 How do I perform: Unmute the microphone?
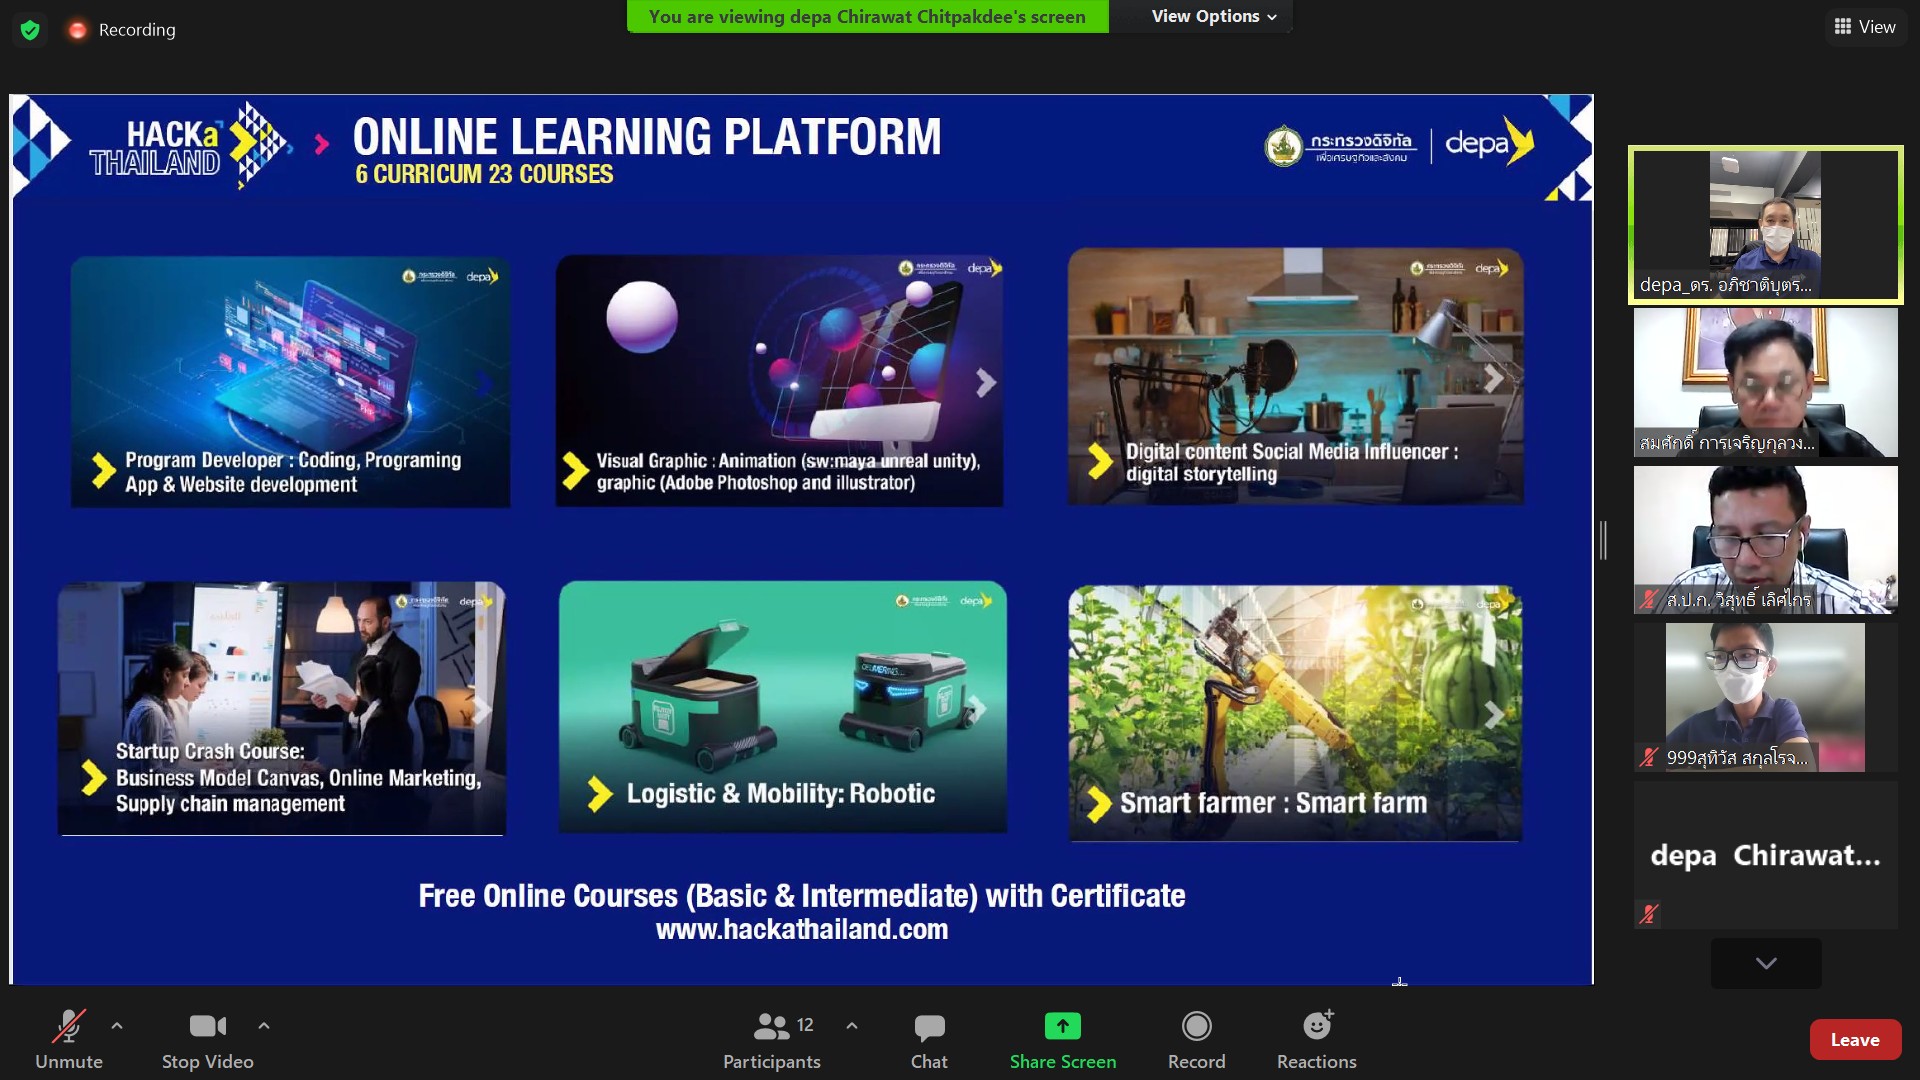pyautogui.click(x=68, y=1040)
